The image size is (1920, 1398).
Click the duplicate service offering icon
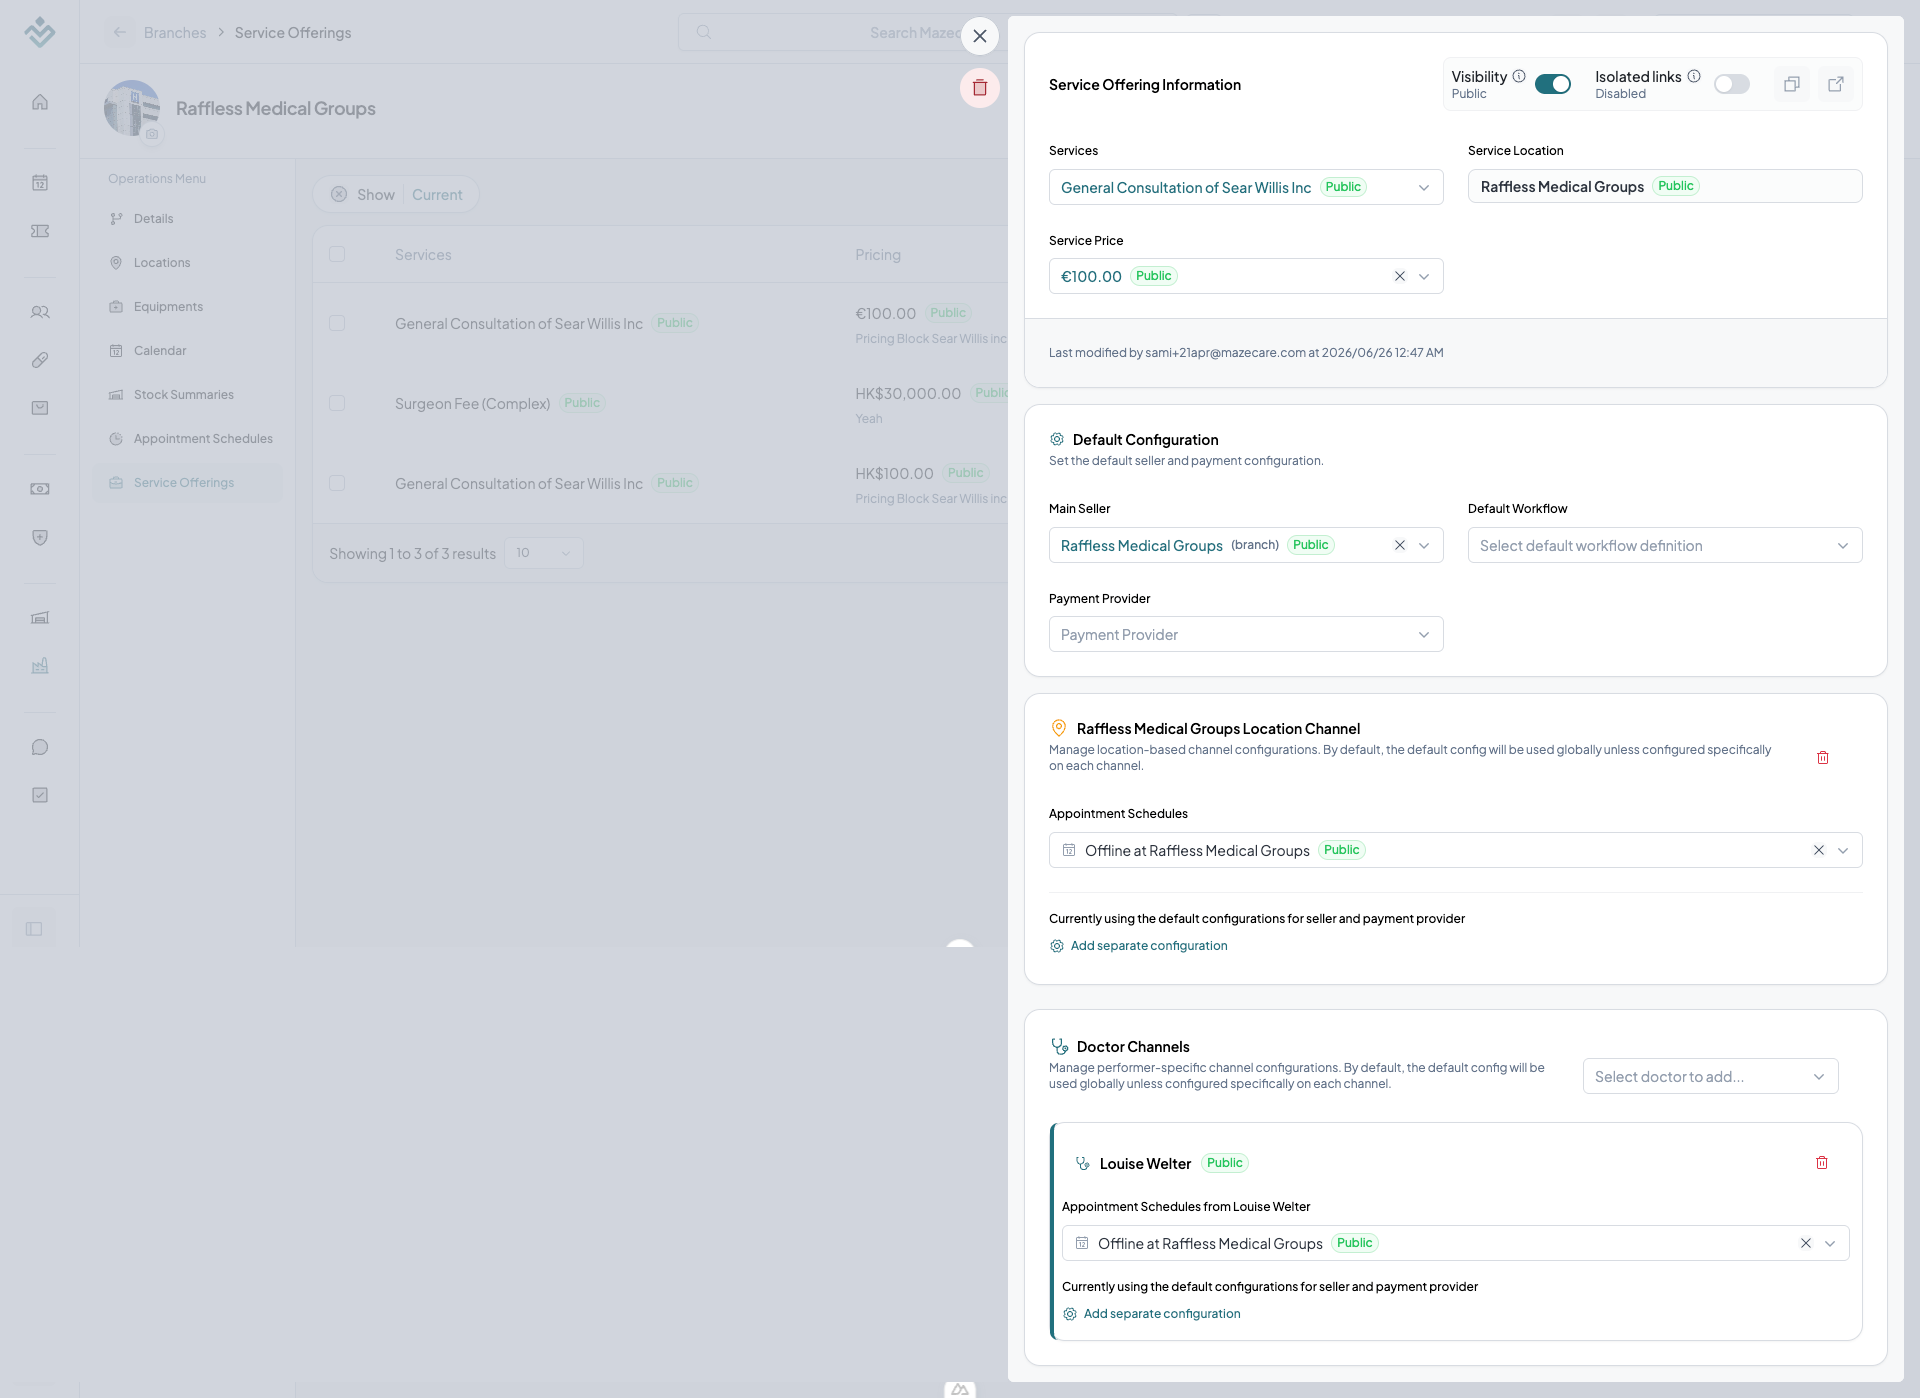(1792, 84)
